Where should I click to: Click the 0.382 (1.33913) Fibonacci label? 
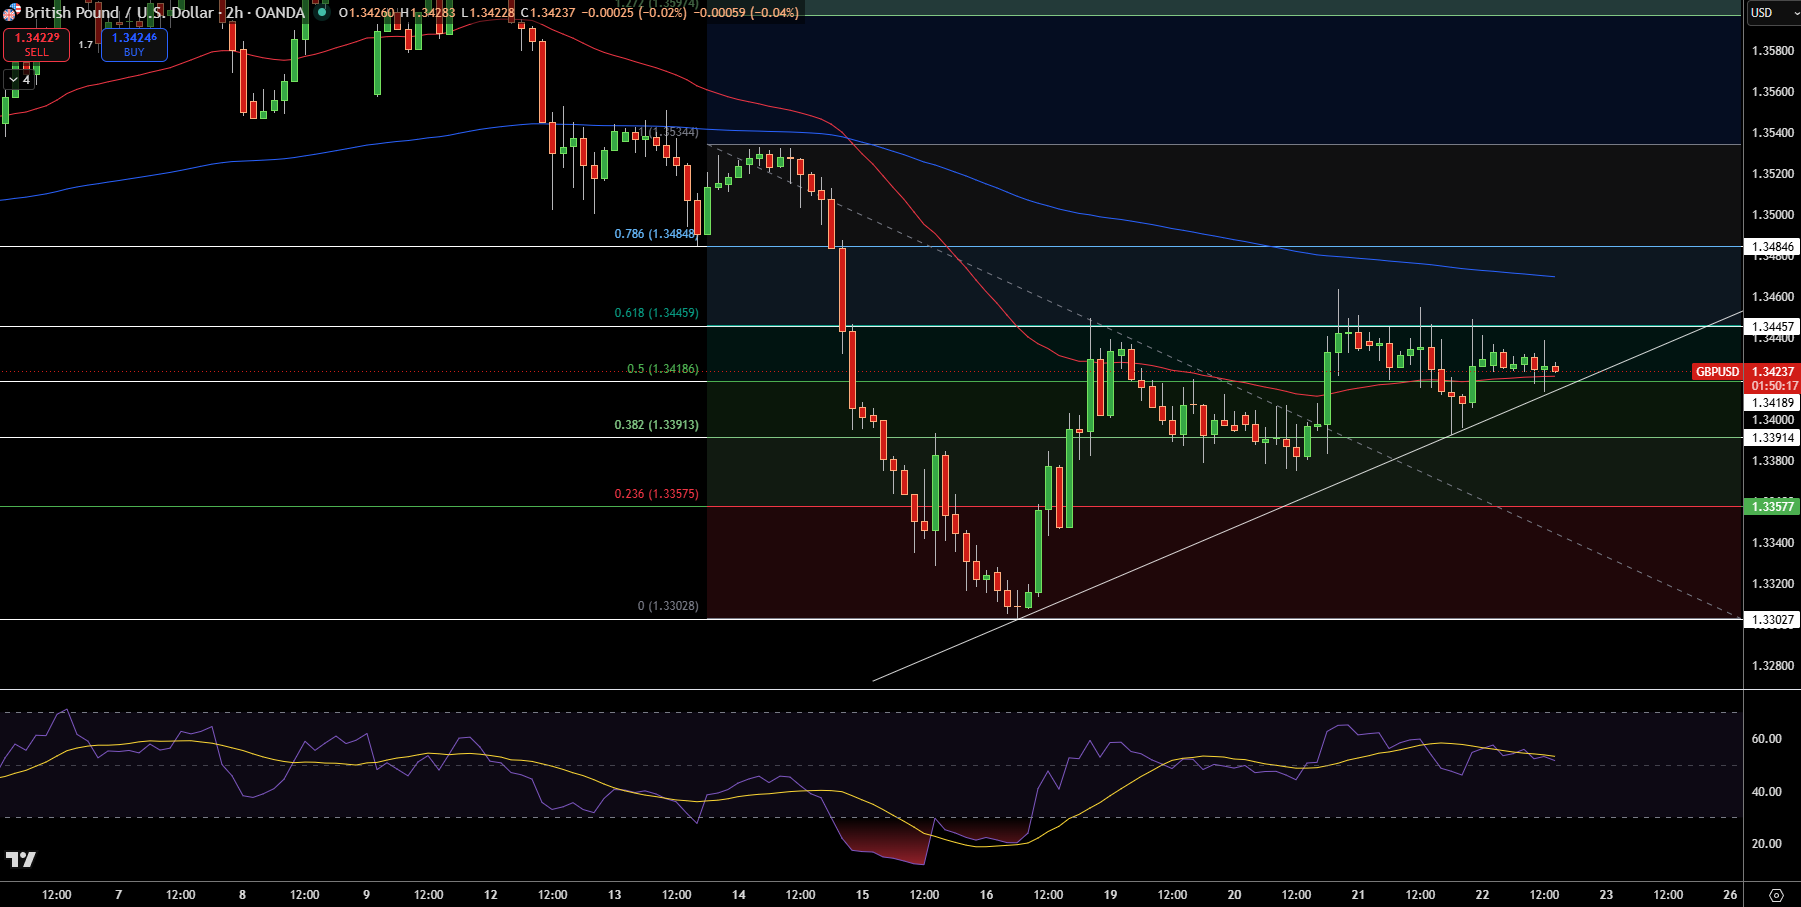click(x=656, y=425)
